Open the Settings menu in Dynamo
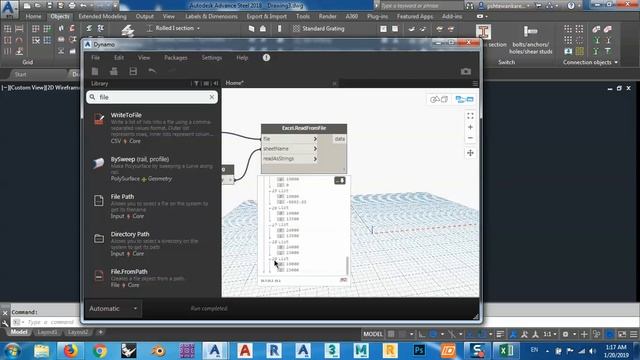This screenshot has width=640, height=360. tap(212, 58)
